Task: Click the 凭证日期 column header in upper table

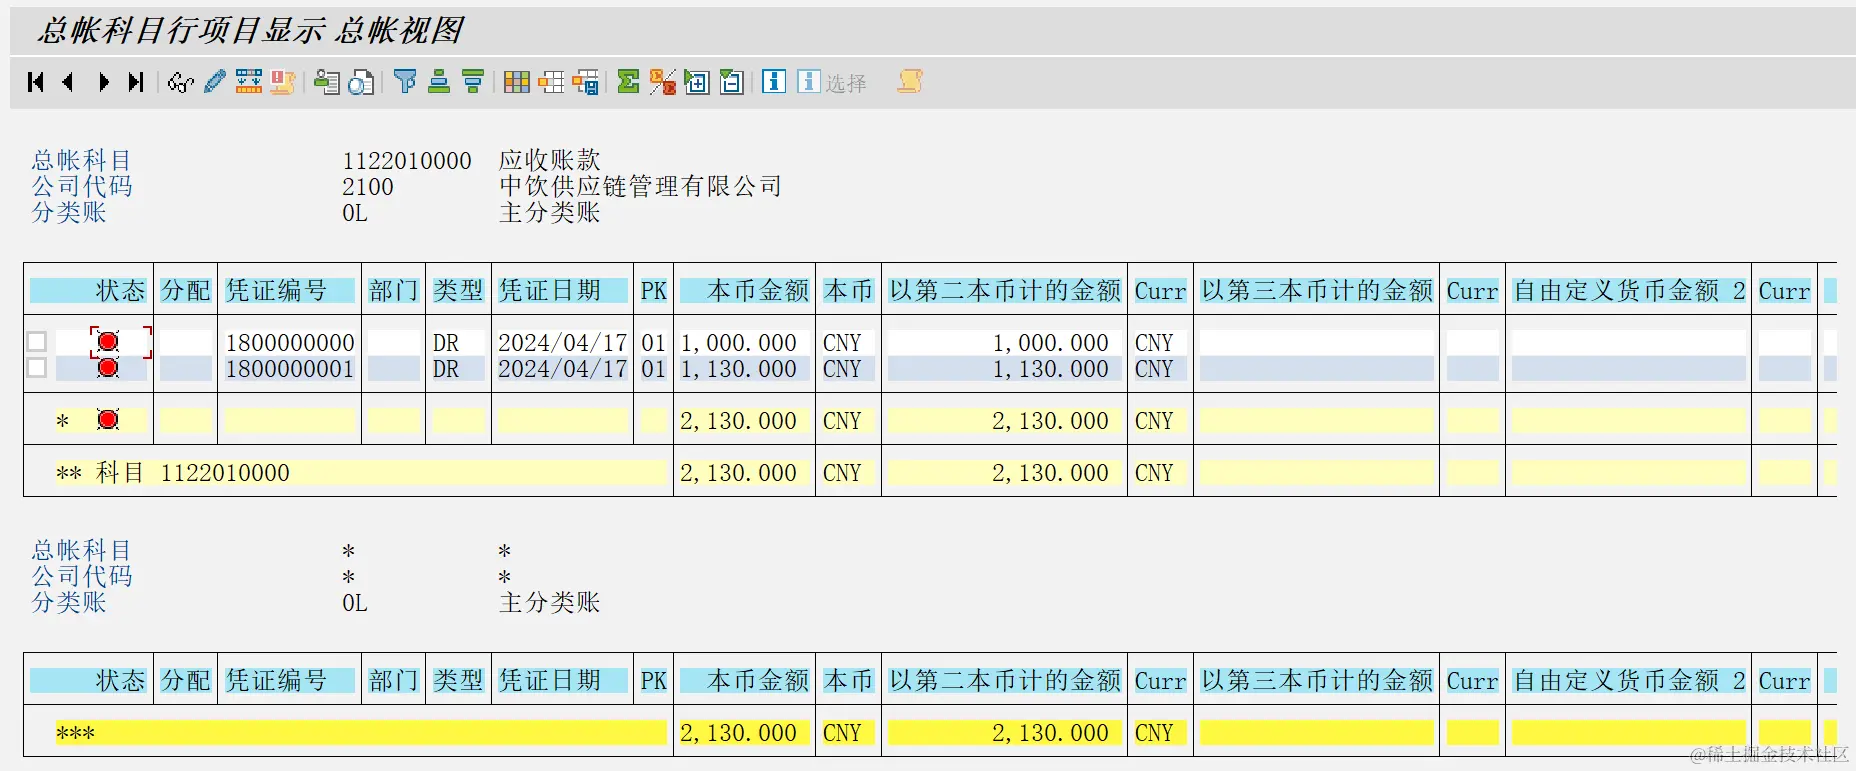Action: [563, 291]
